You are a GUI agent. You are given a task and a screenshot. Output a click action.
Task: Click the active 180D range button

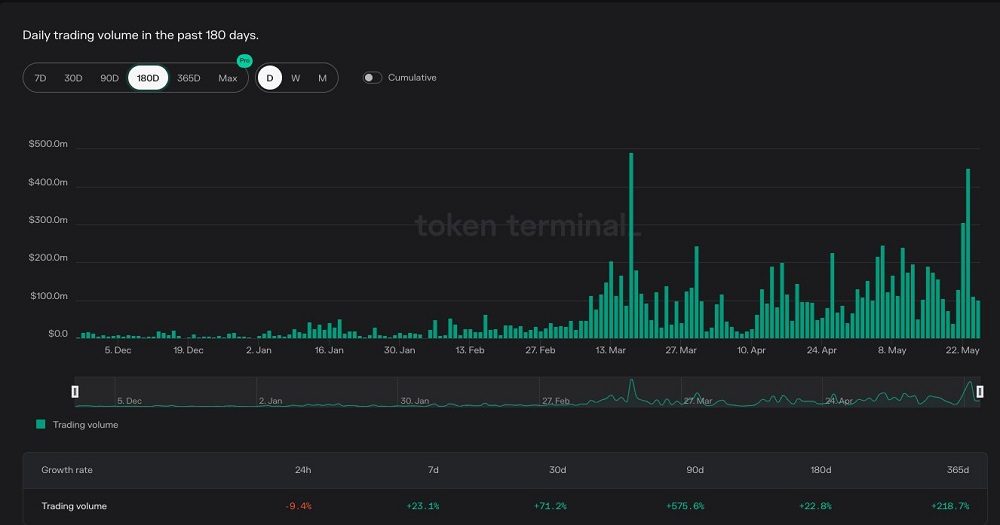click(x=148, y=78)
